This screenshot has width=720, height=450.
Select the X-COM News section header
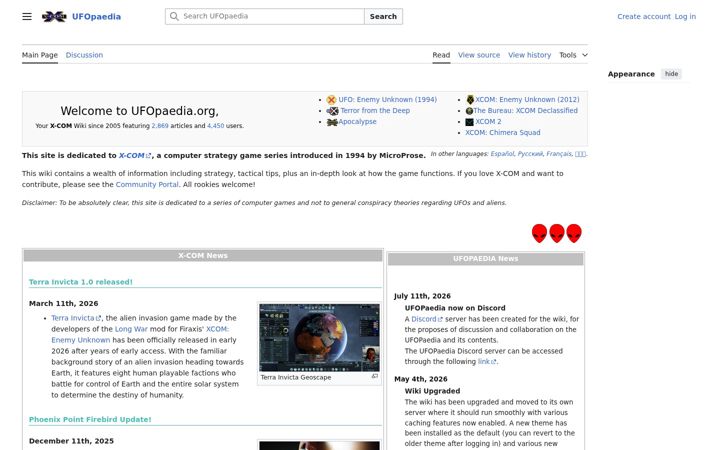tap(203, 255)
